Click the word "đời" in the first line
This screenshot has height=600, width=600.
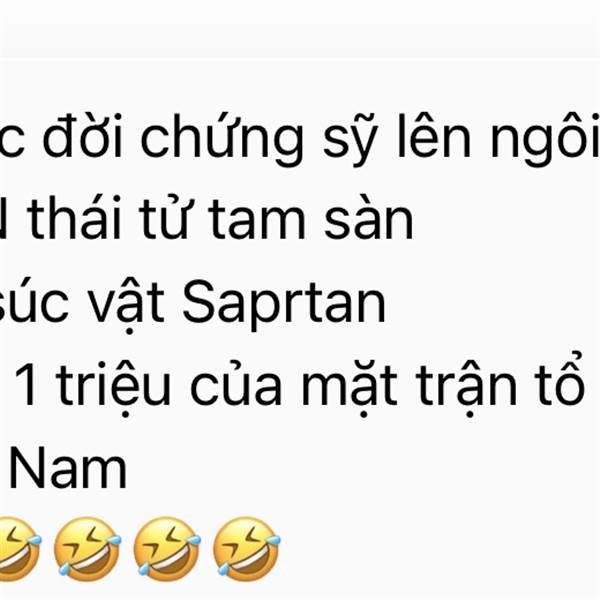coord(82,135)
